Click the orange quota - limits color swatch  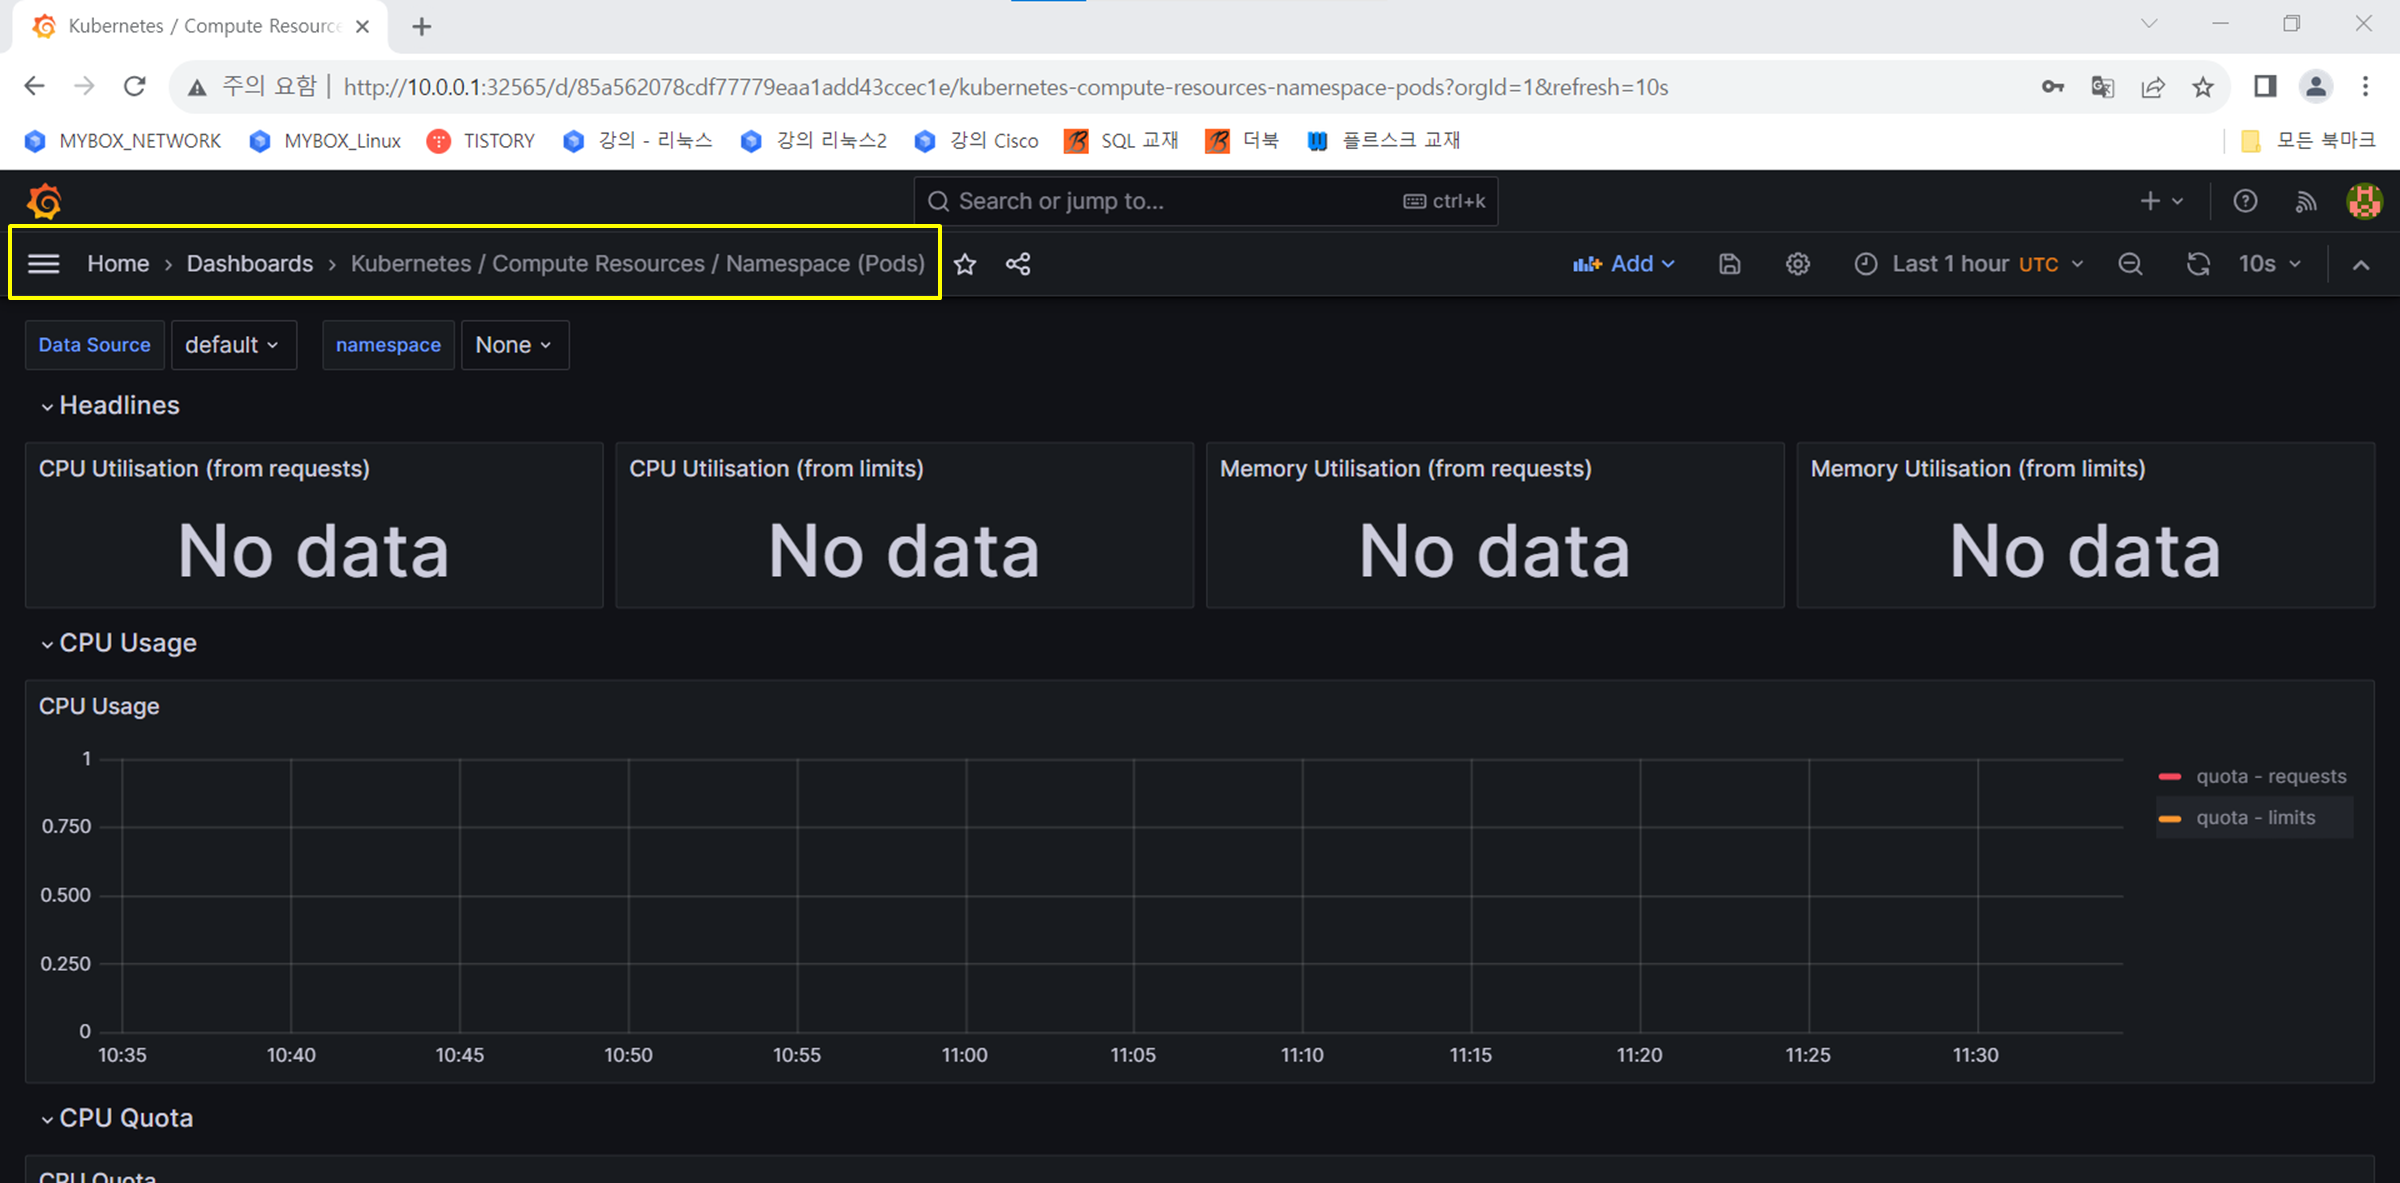(2170, 818)
